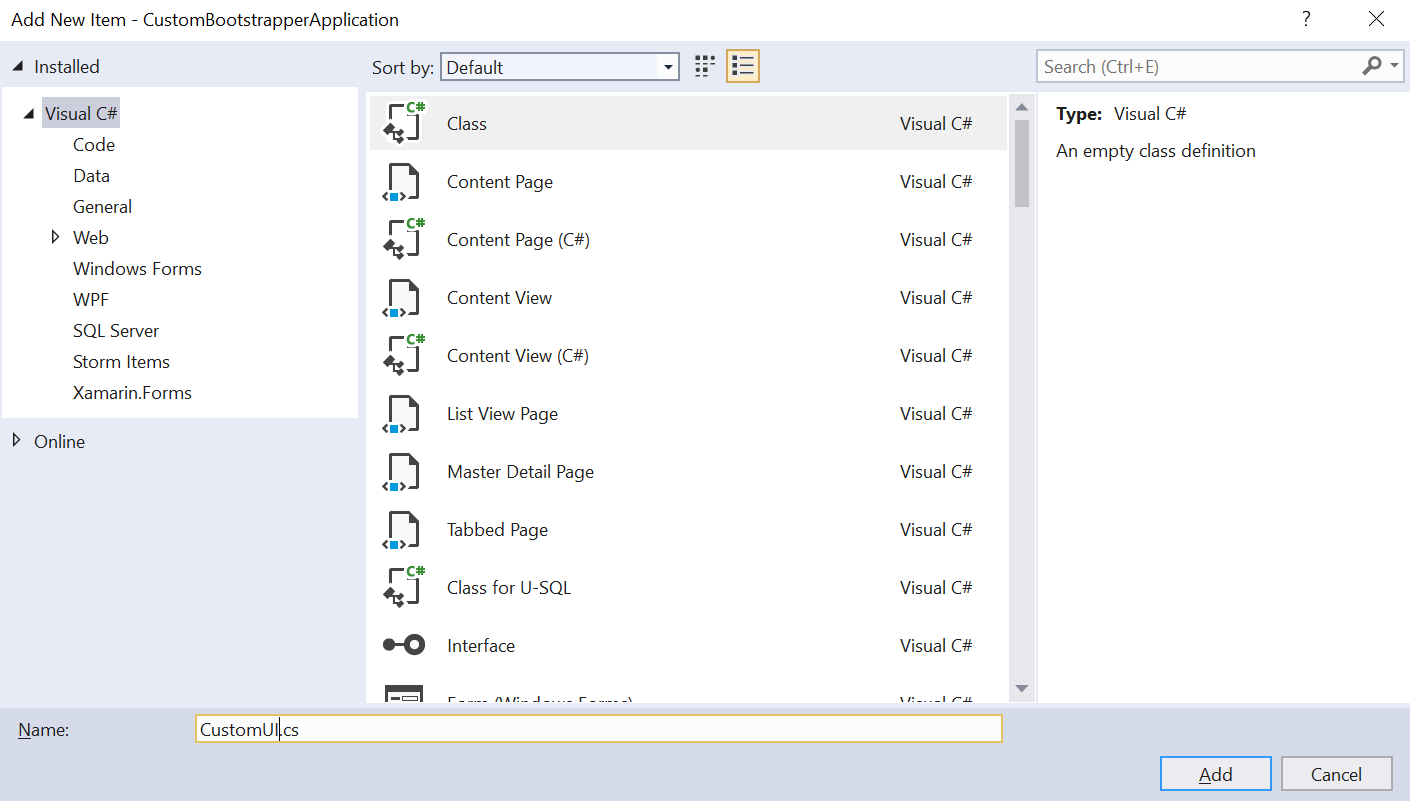1410x801 pixels.
Task: Collapse the Visual C# node
Action: point(28,114)
